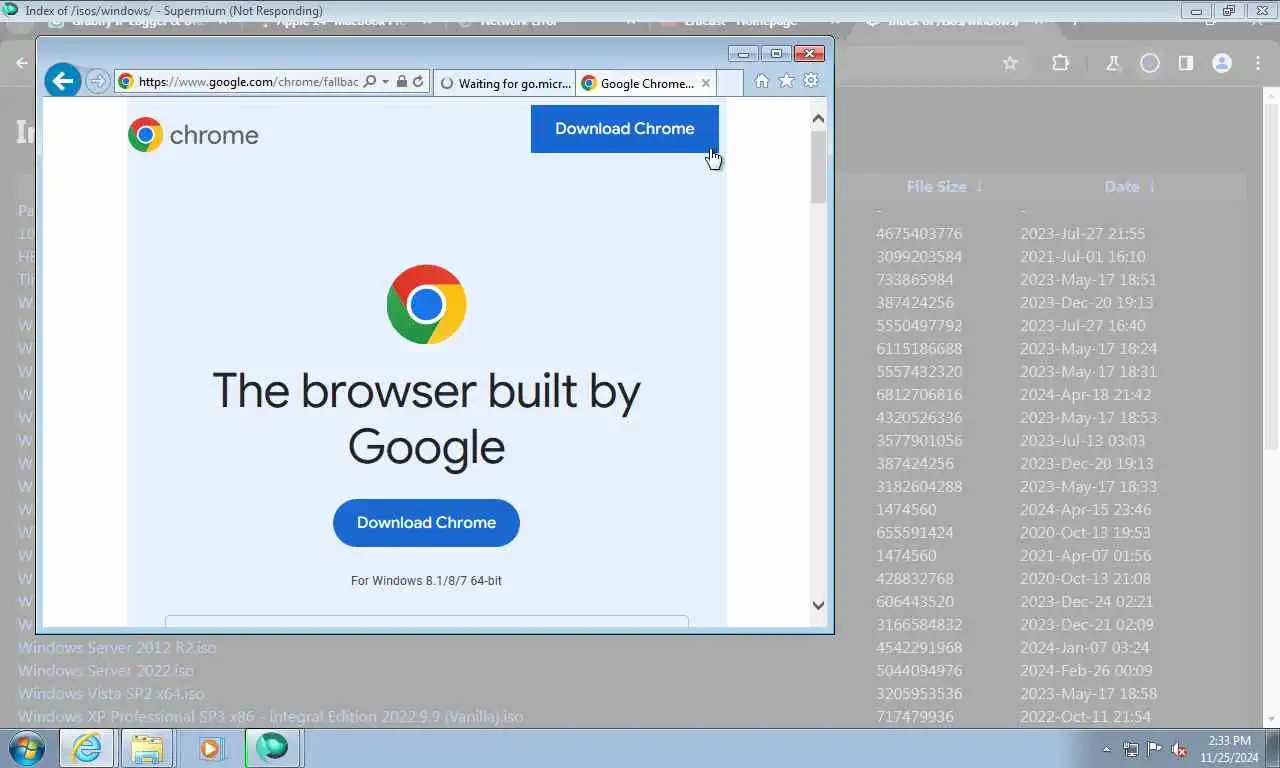Toggle Supermium side panel icon
The image size is (1280, 768).
(1186, 63)
